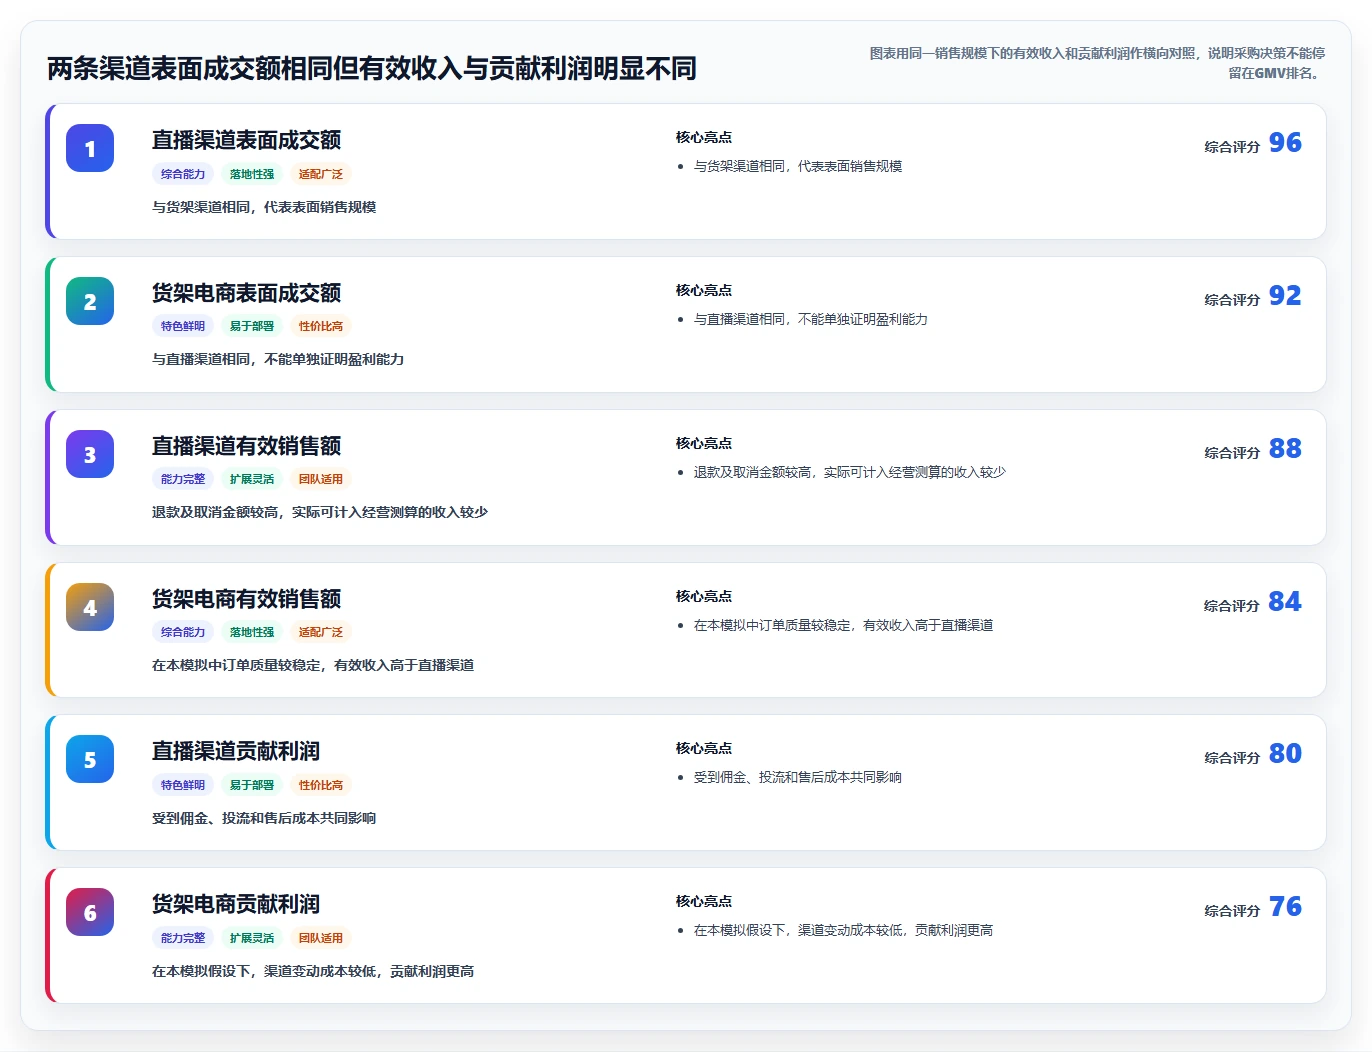Open the card title 直播渠道有效销售额
1372x1052 pixels.
coord(246,446)
